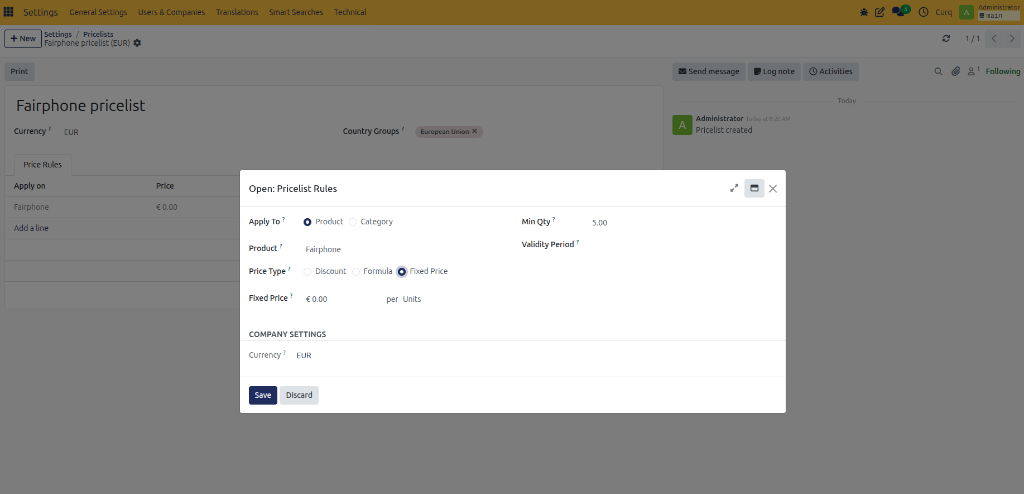
Task: Save the pricelist rule
Action: (x=263, y=395)
